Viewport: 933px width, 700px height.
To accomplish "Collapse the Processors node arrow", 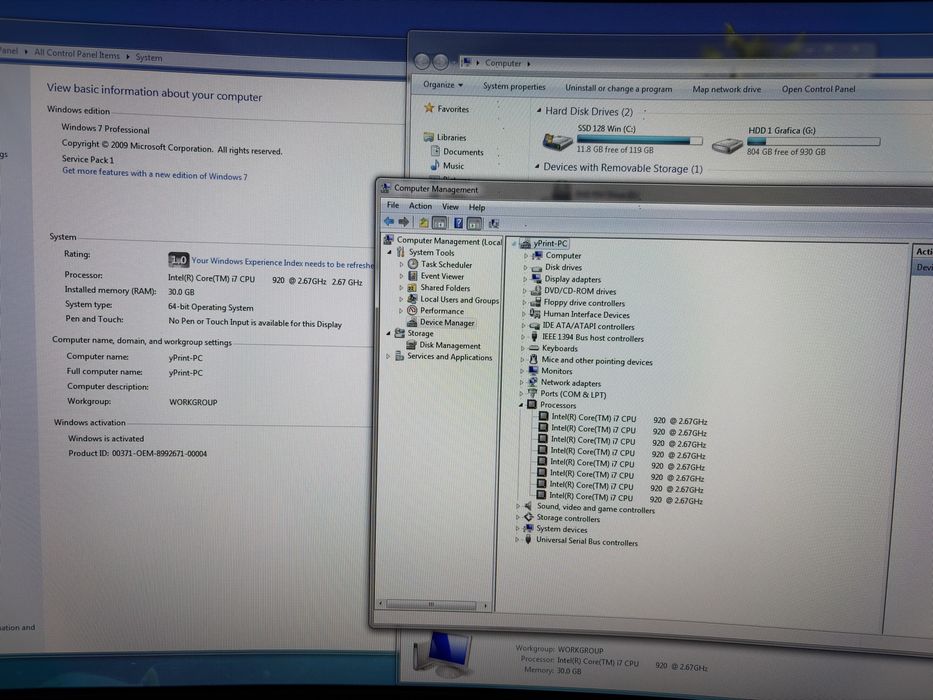I will (x=521, y=405).
